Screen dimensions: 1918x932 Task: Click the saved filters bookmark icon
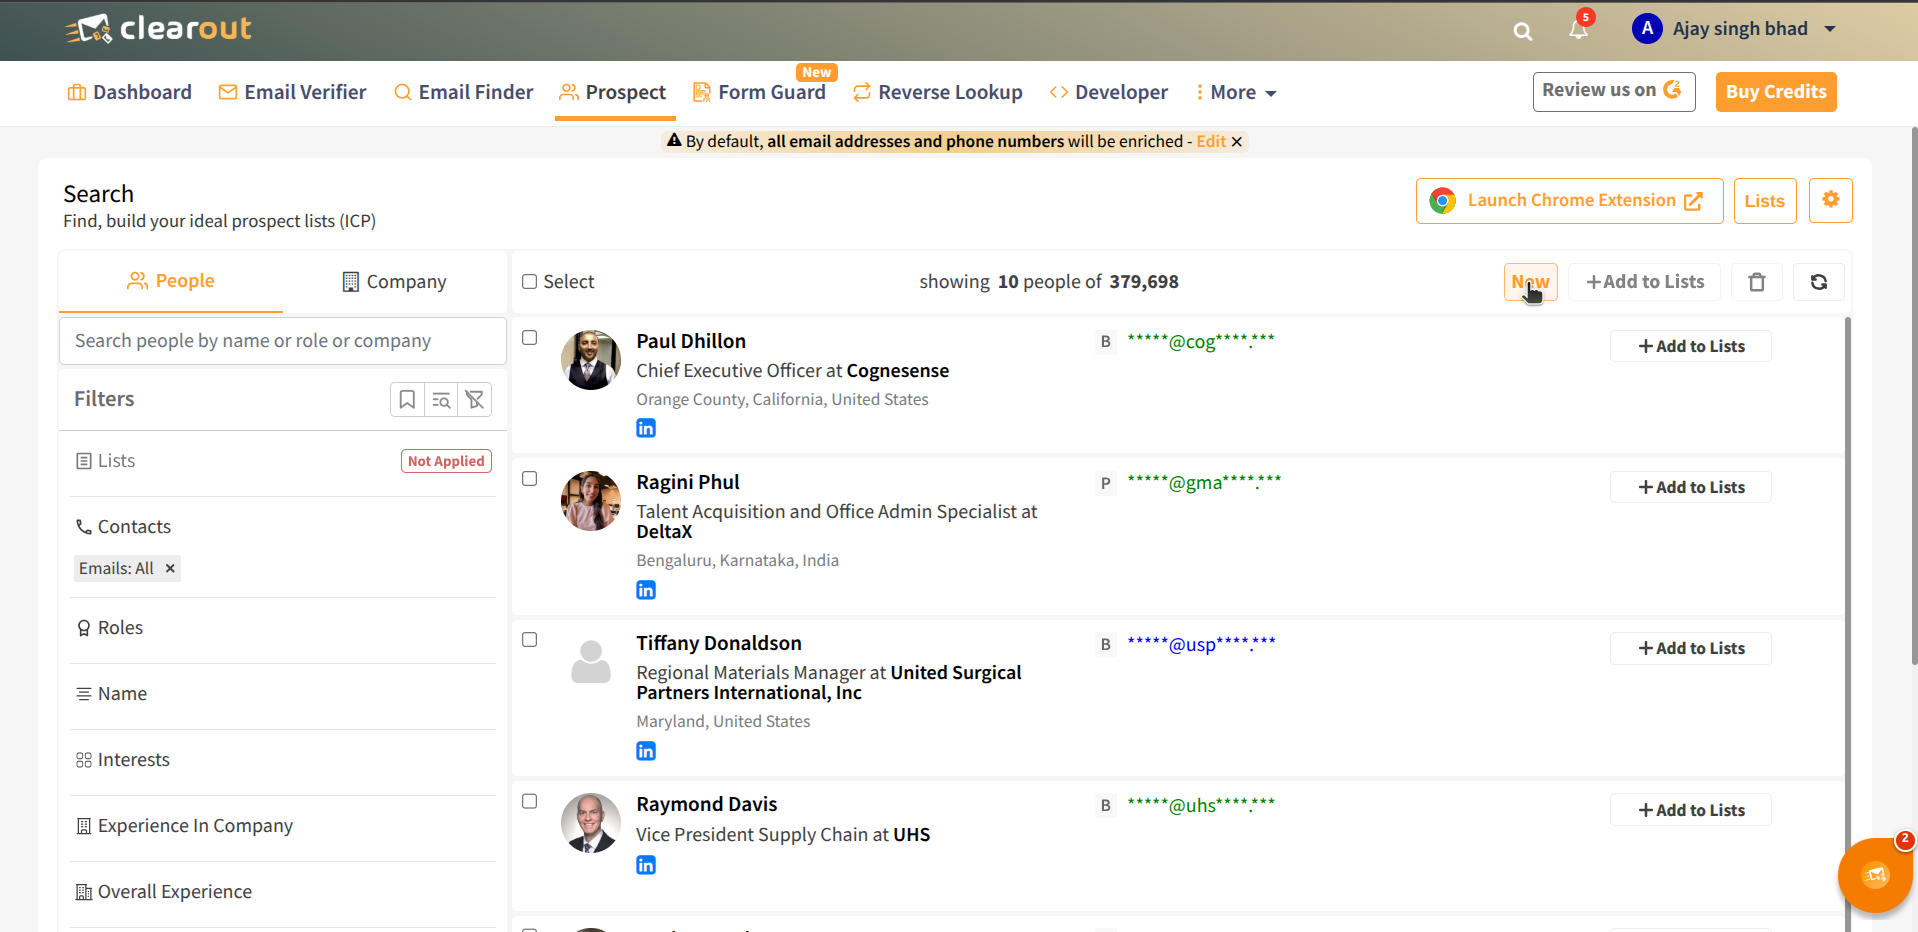(407, 399)
